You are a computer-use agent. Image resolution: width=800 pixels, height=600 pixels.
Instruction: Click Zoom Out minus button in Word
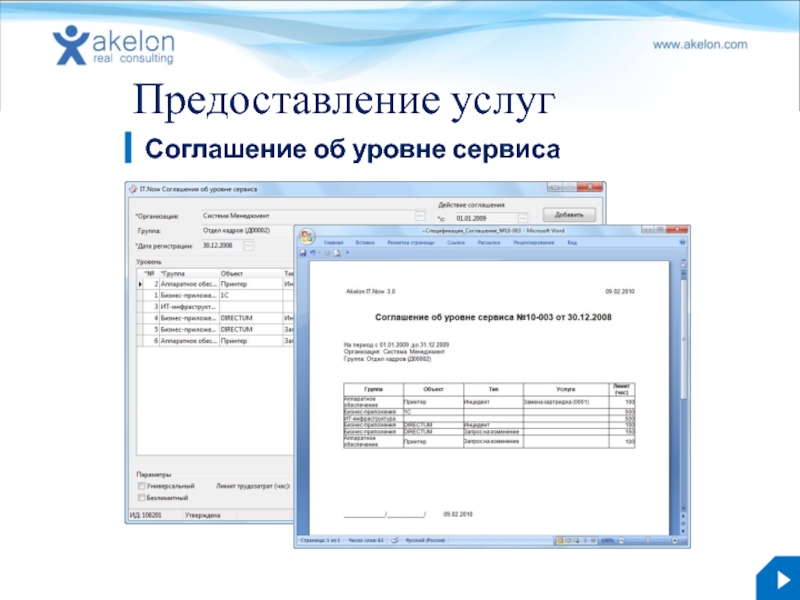click(621, 540)
